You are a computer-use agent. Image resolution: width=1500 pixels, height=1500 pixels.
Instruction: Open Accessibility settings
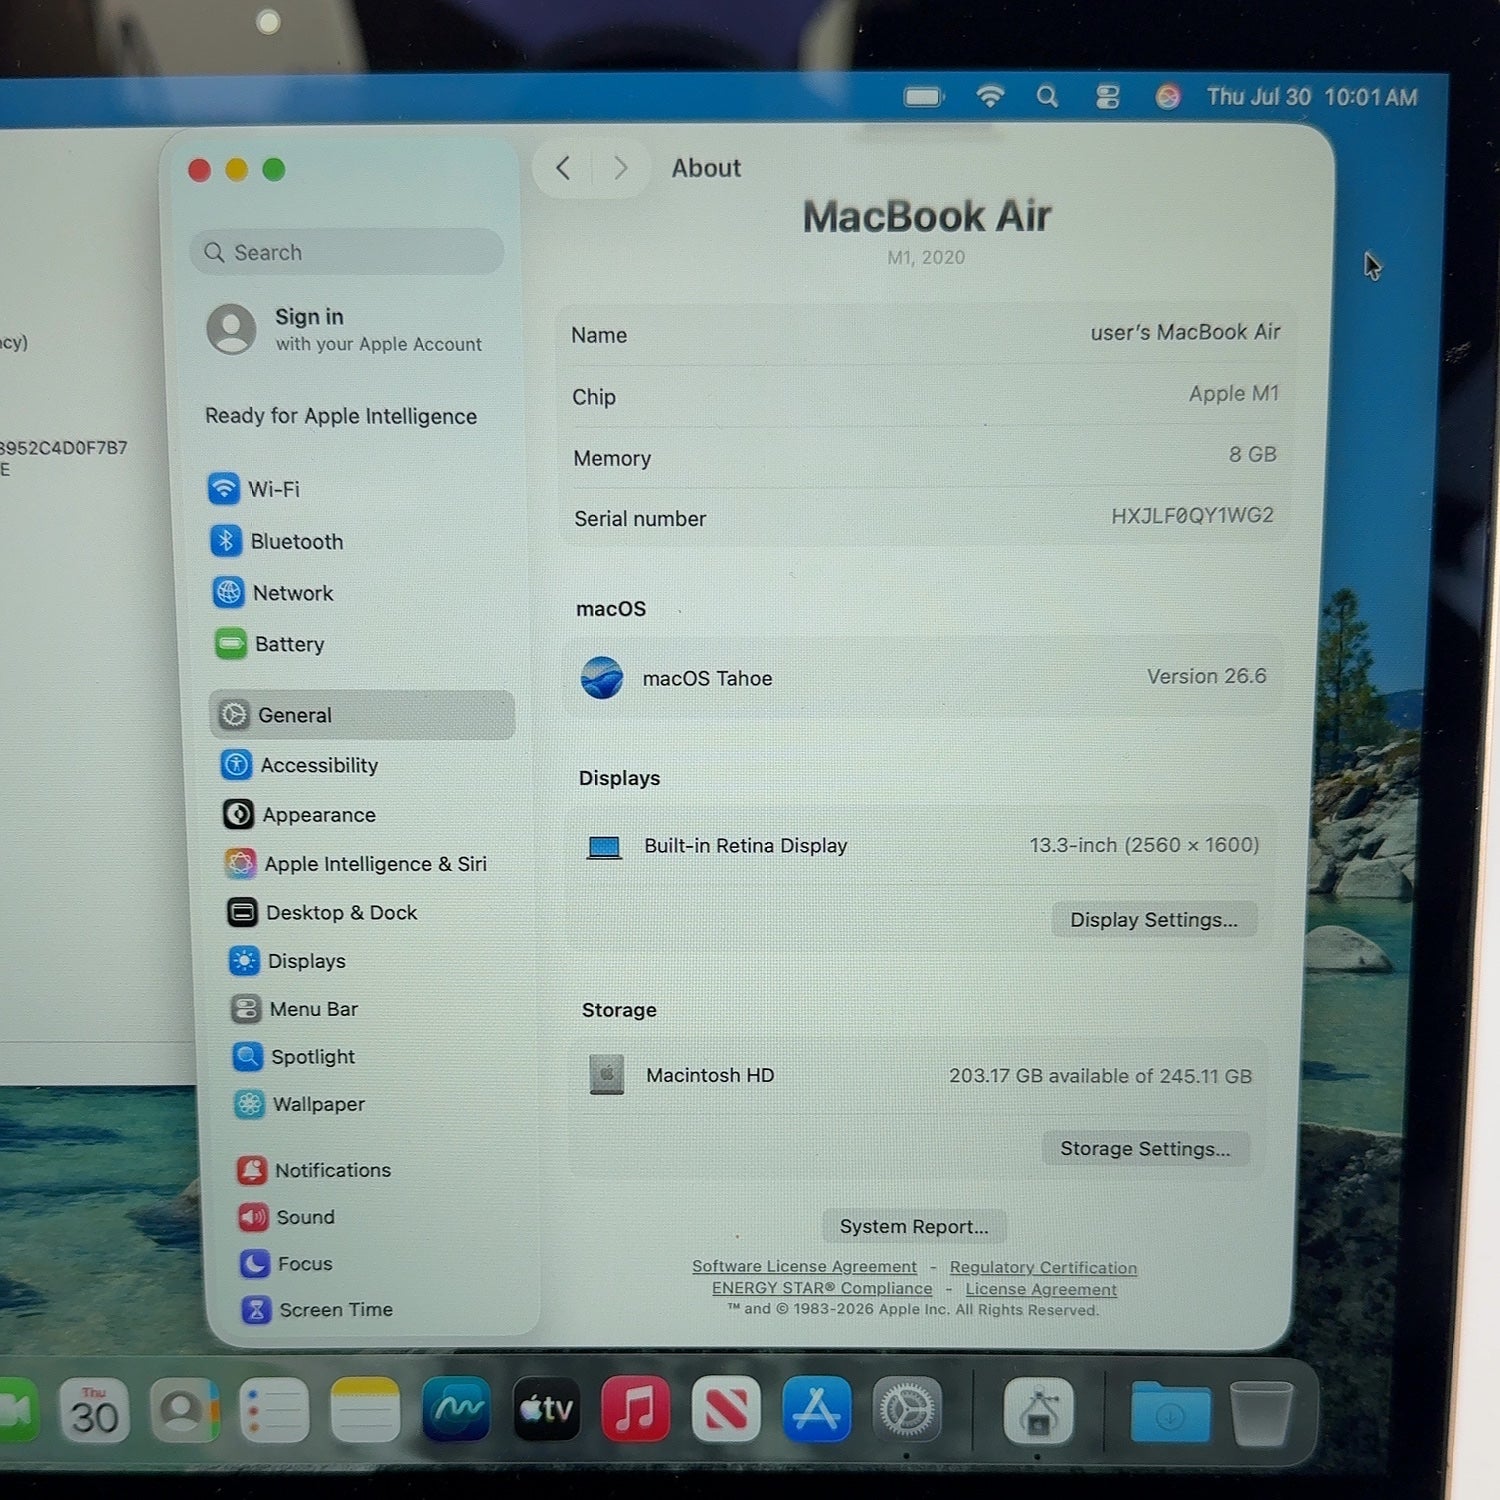tap(300, 765)
